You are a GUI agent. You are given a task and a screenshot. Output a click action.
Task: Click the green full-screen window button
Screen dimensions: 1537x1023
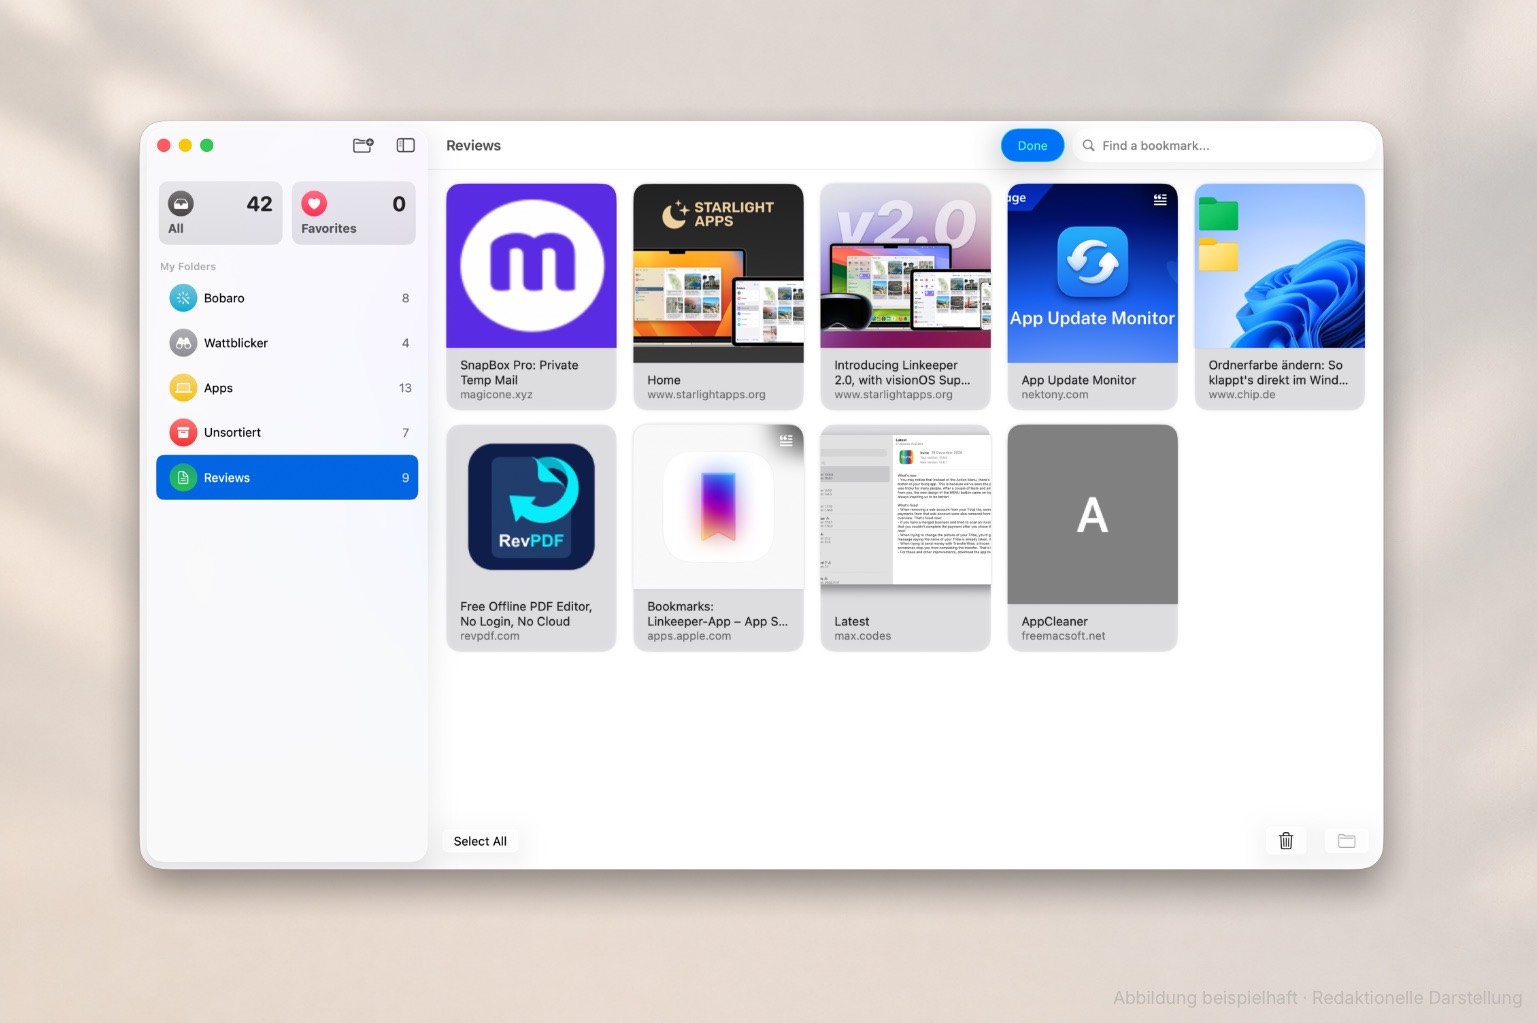(x=207, y=145)
